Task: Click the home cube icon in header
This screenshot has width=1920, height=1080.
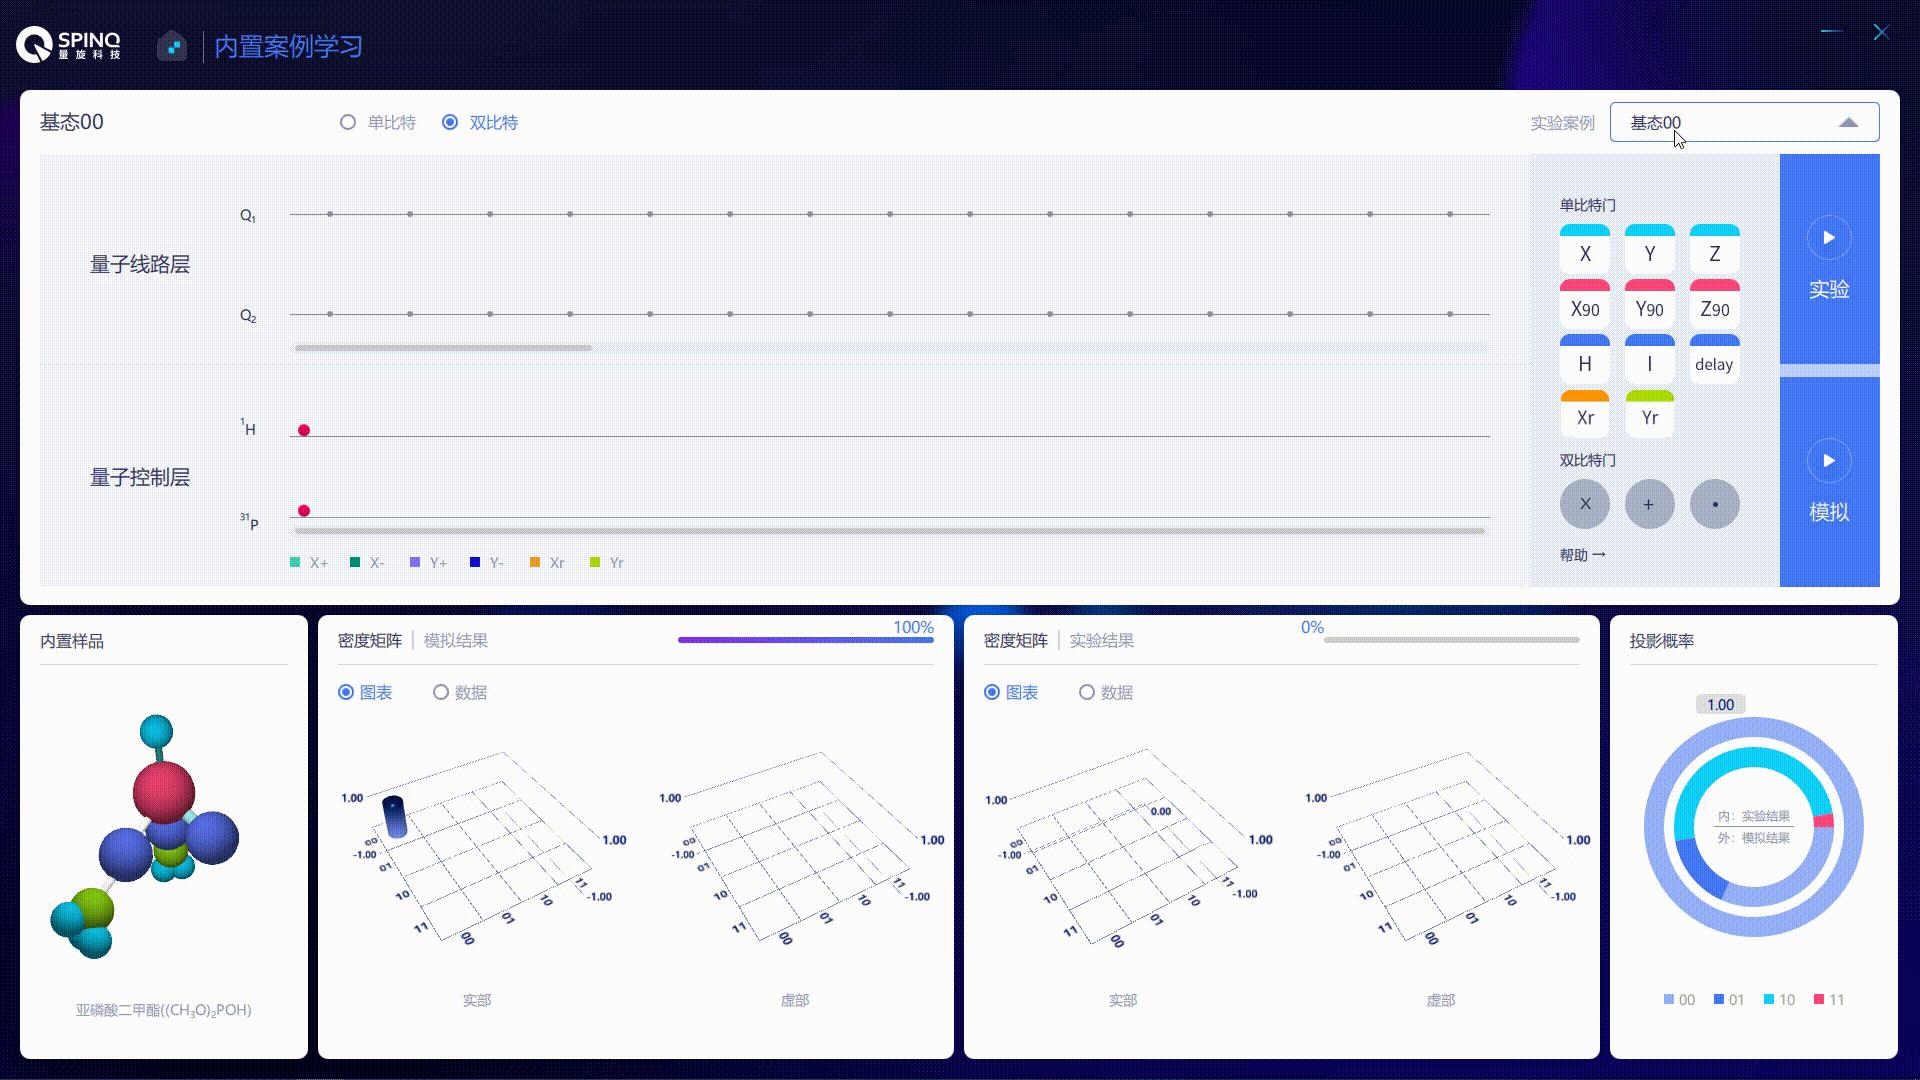Action: click(172, 46)
